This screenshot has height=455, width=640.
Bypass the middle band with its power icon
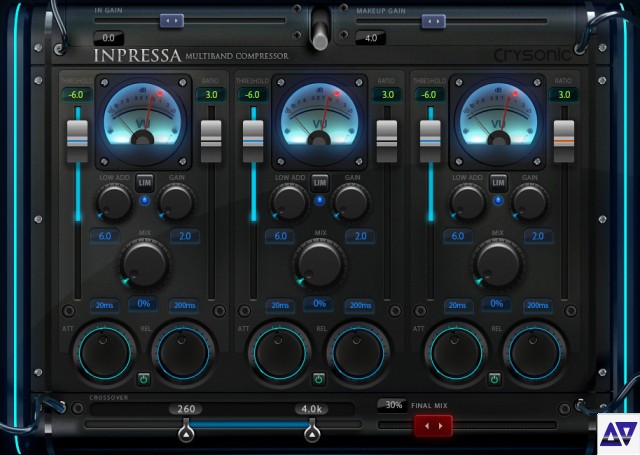coord(319,379)
